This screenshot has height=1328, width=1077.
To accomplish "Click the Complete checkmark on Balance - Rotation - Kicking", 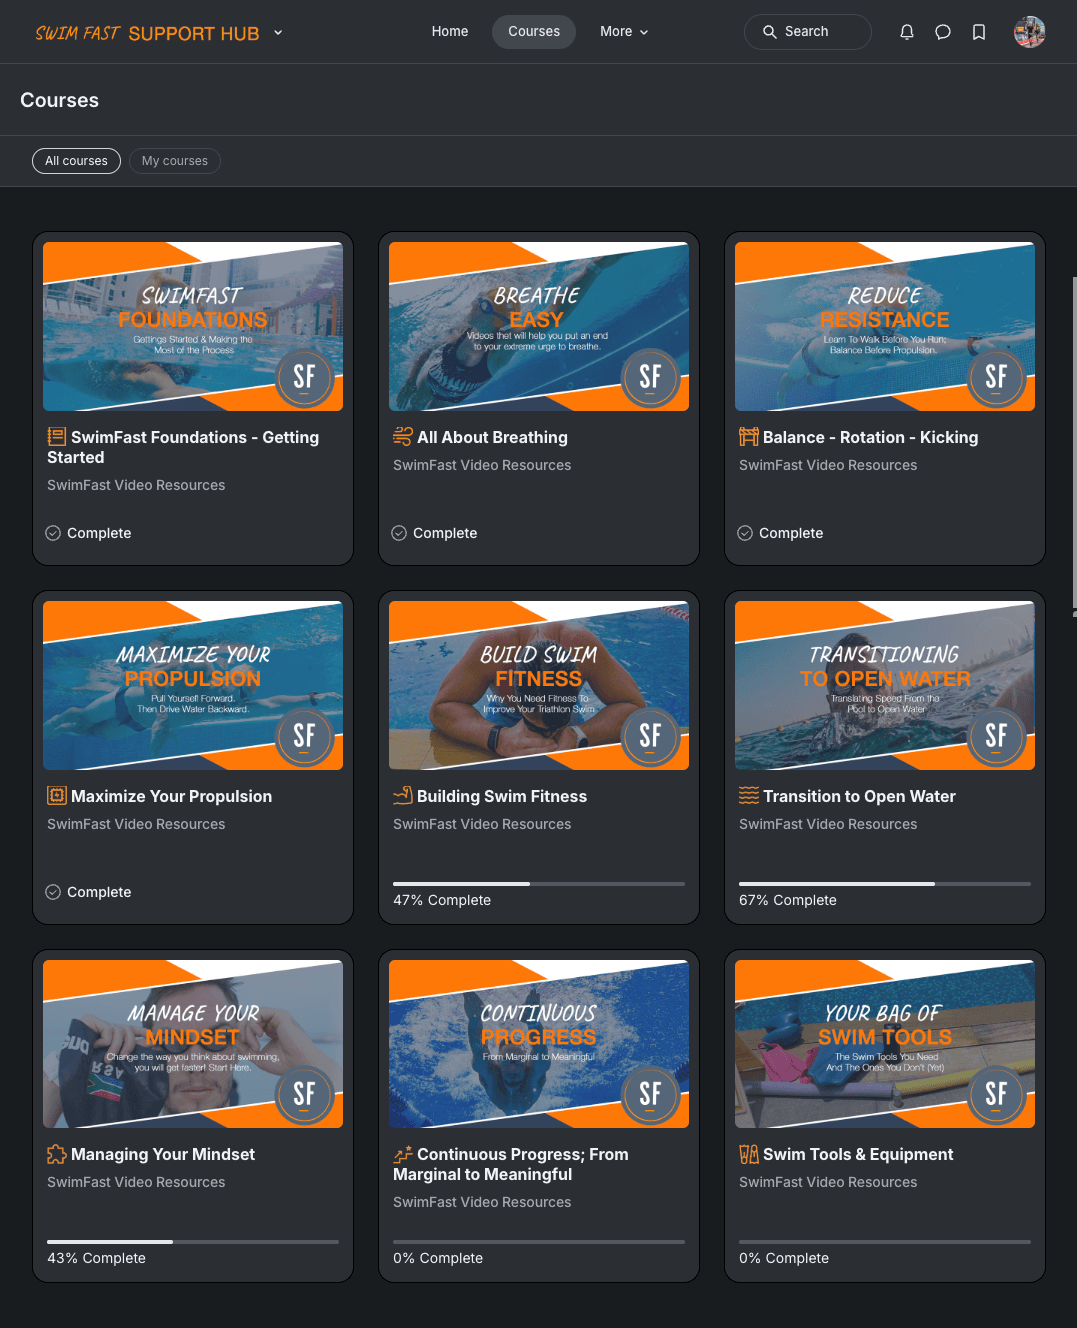I will pos(745,533).
